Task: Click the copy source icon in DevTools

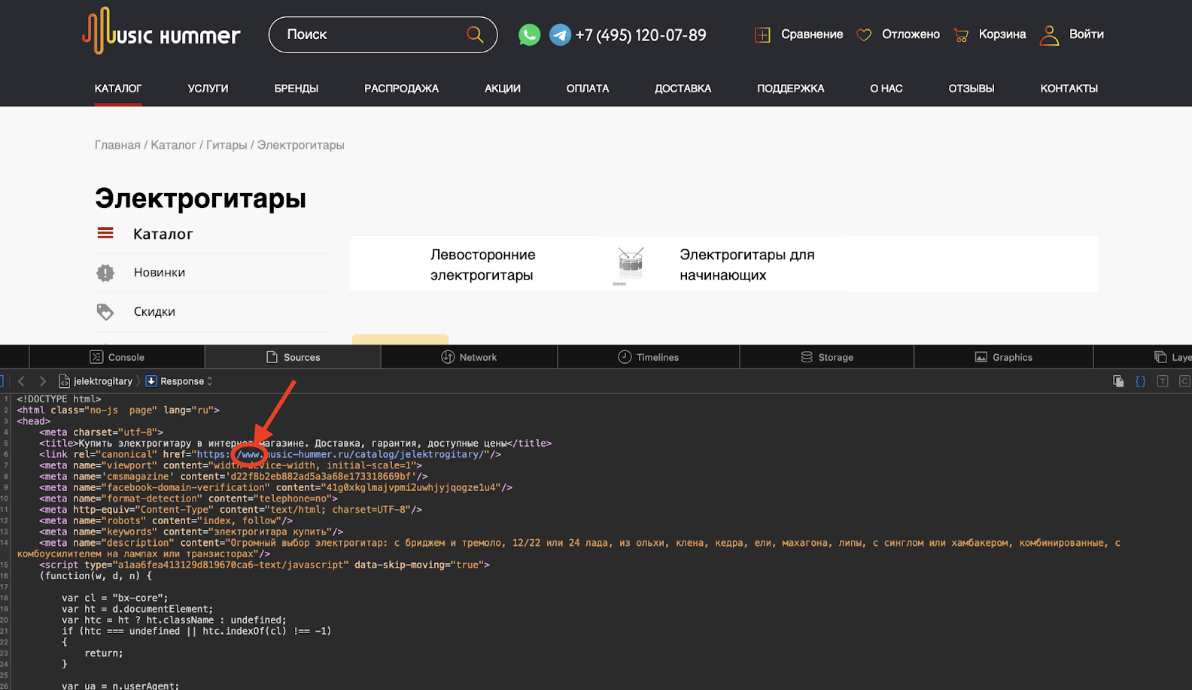Action: pyautogui.click(x=1119, y=381)
